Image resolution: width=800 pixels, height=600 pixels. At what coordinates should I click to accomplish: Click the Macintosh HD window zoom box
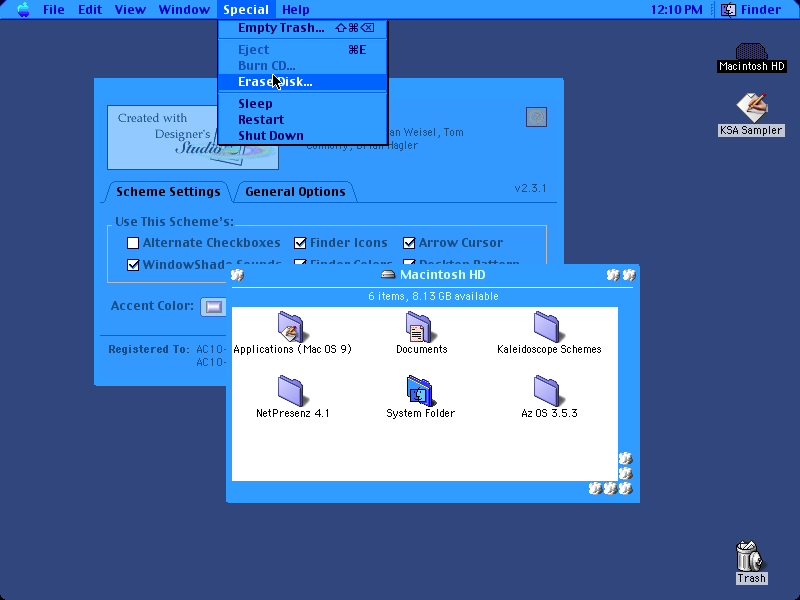613,275
